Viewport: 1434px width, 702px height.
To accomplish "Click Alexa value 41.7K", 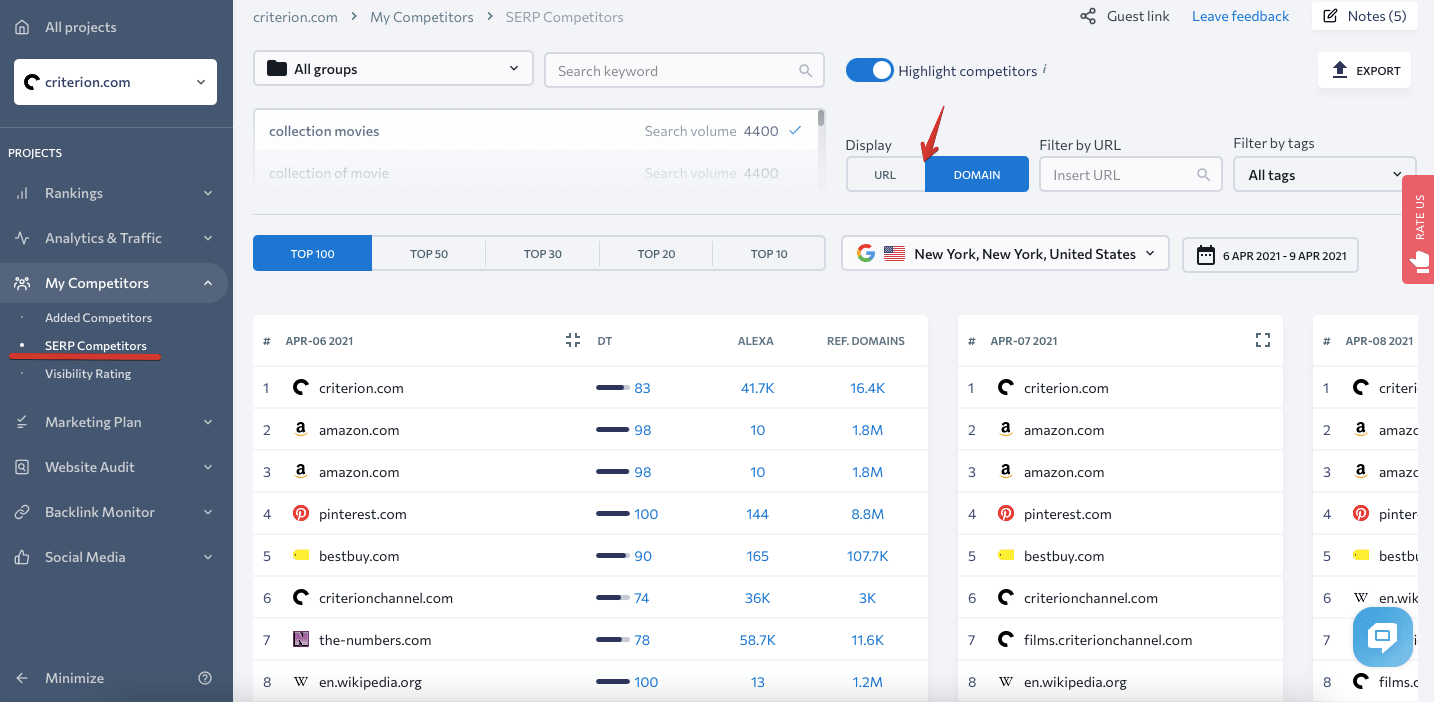I will pyautogui.click(x=758, y=388).
